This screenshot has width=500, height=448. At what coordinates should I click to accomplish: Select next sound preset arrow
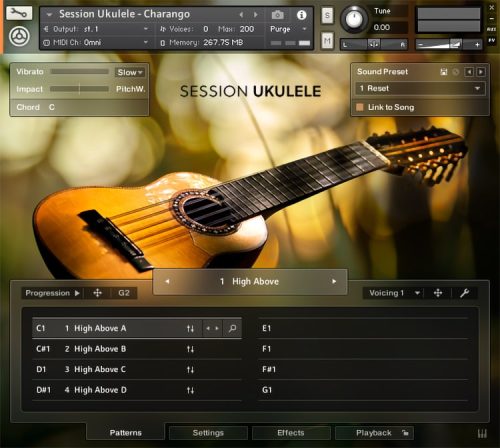[x=481, y=72]
